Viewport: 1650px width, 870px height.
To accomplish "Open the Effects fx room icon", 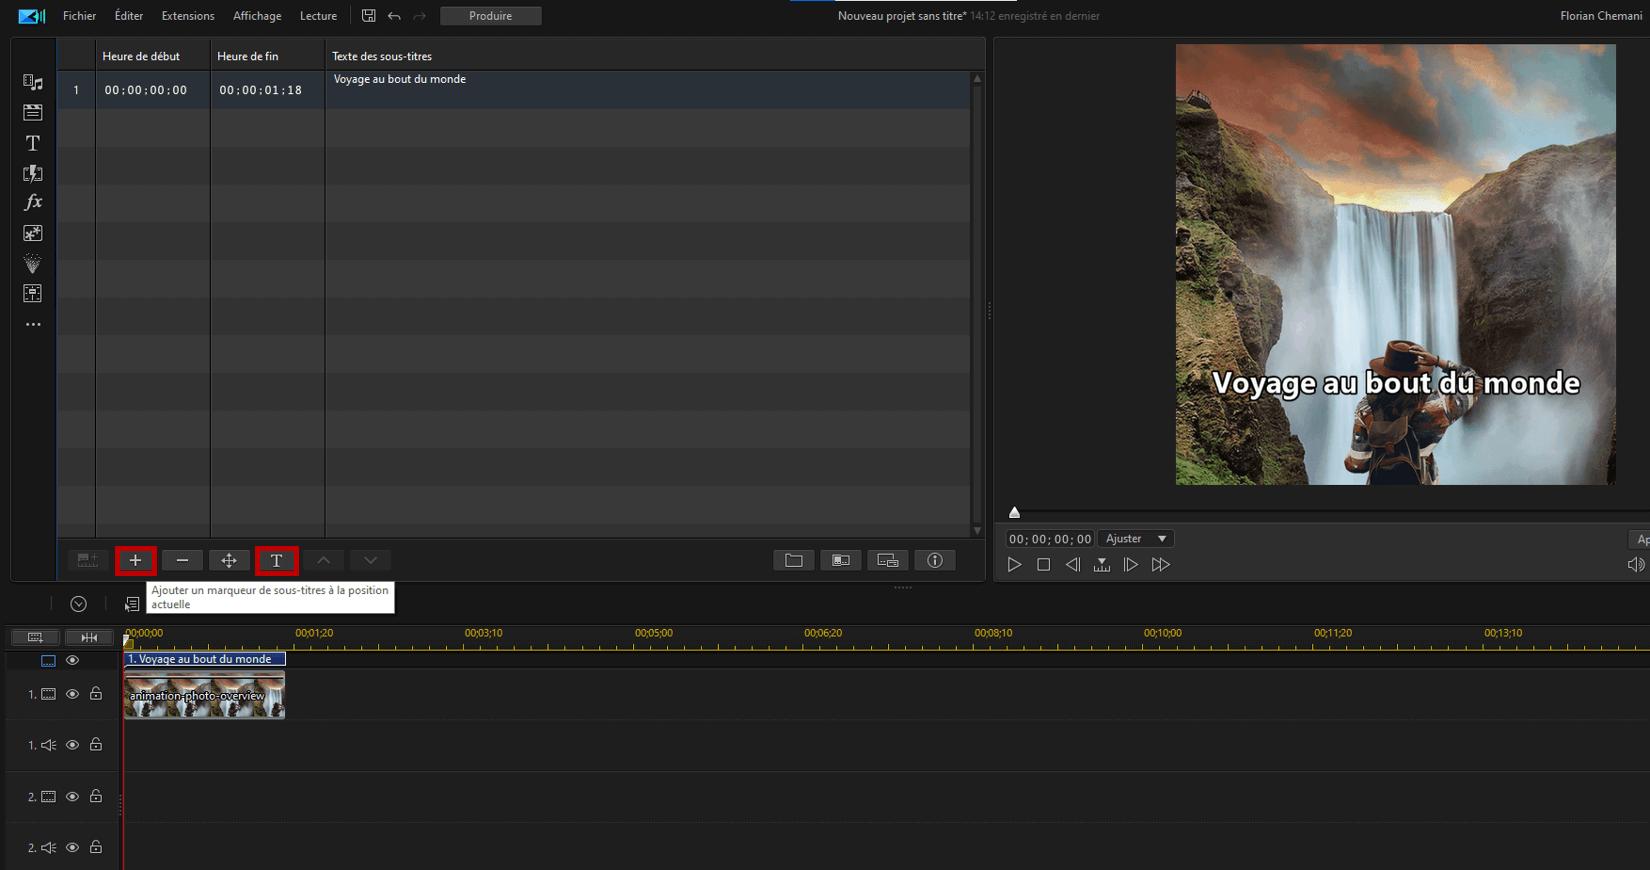I will 33,202.
